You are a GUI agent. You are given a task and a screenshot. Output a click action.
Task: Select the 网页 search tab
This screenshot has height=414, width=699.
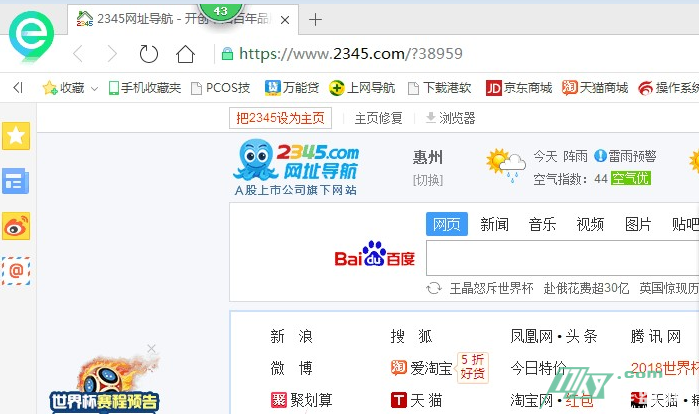447,224
